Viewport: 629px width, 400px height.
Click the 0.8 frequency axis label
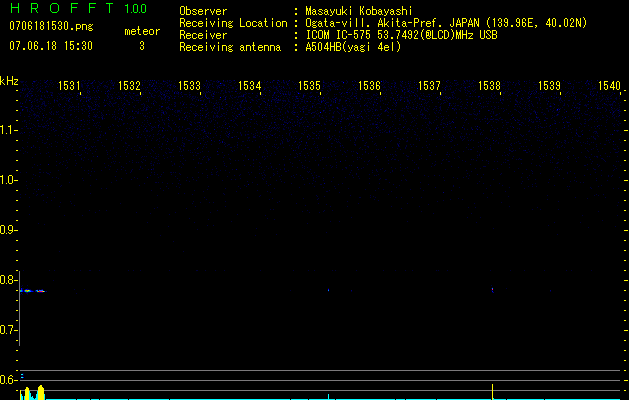[8, 280]
